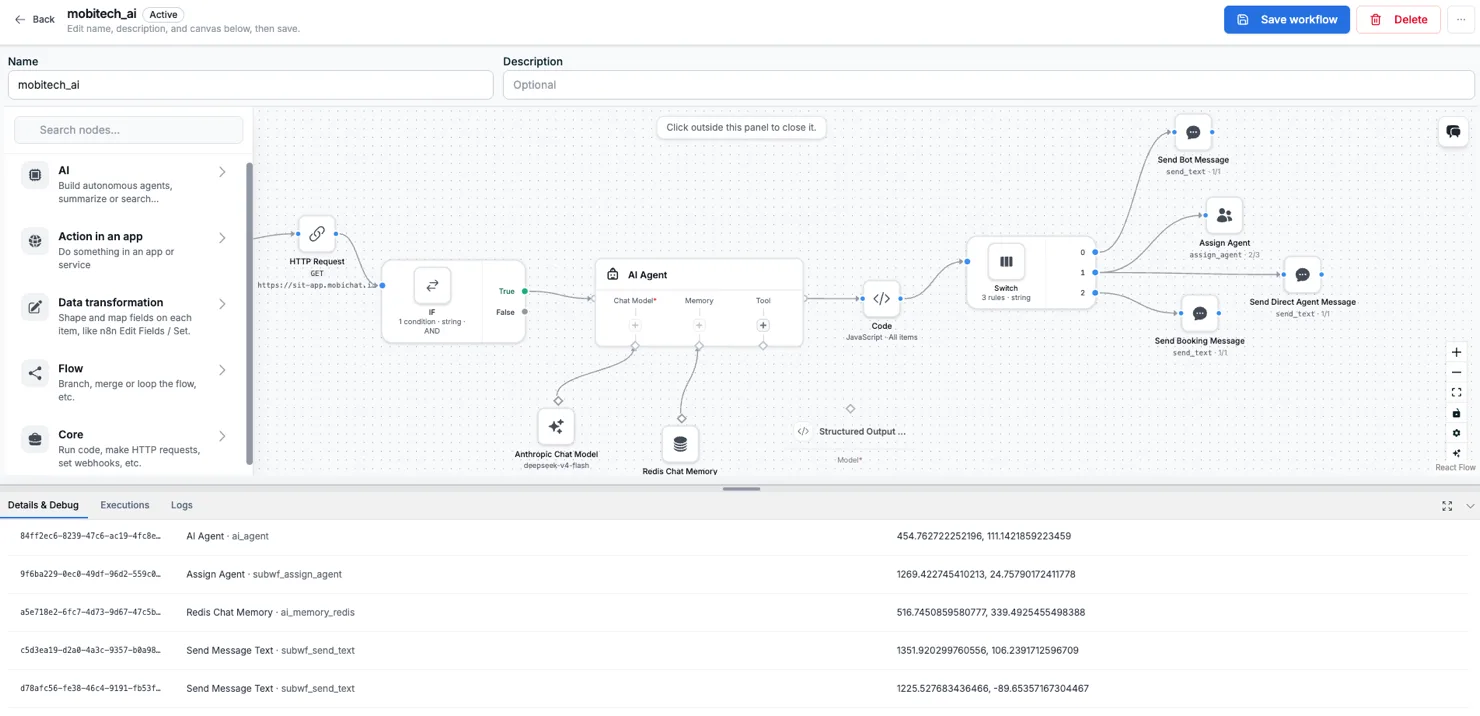The height and width of the screenshot is (716, 1480).
Task: Click the Back arrow icon
Action: (x=20, y=19)
